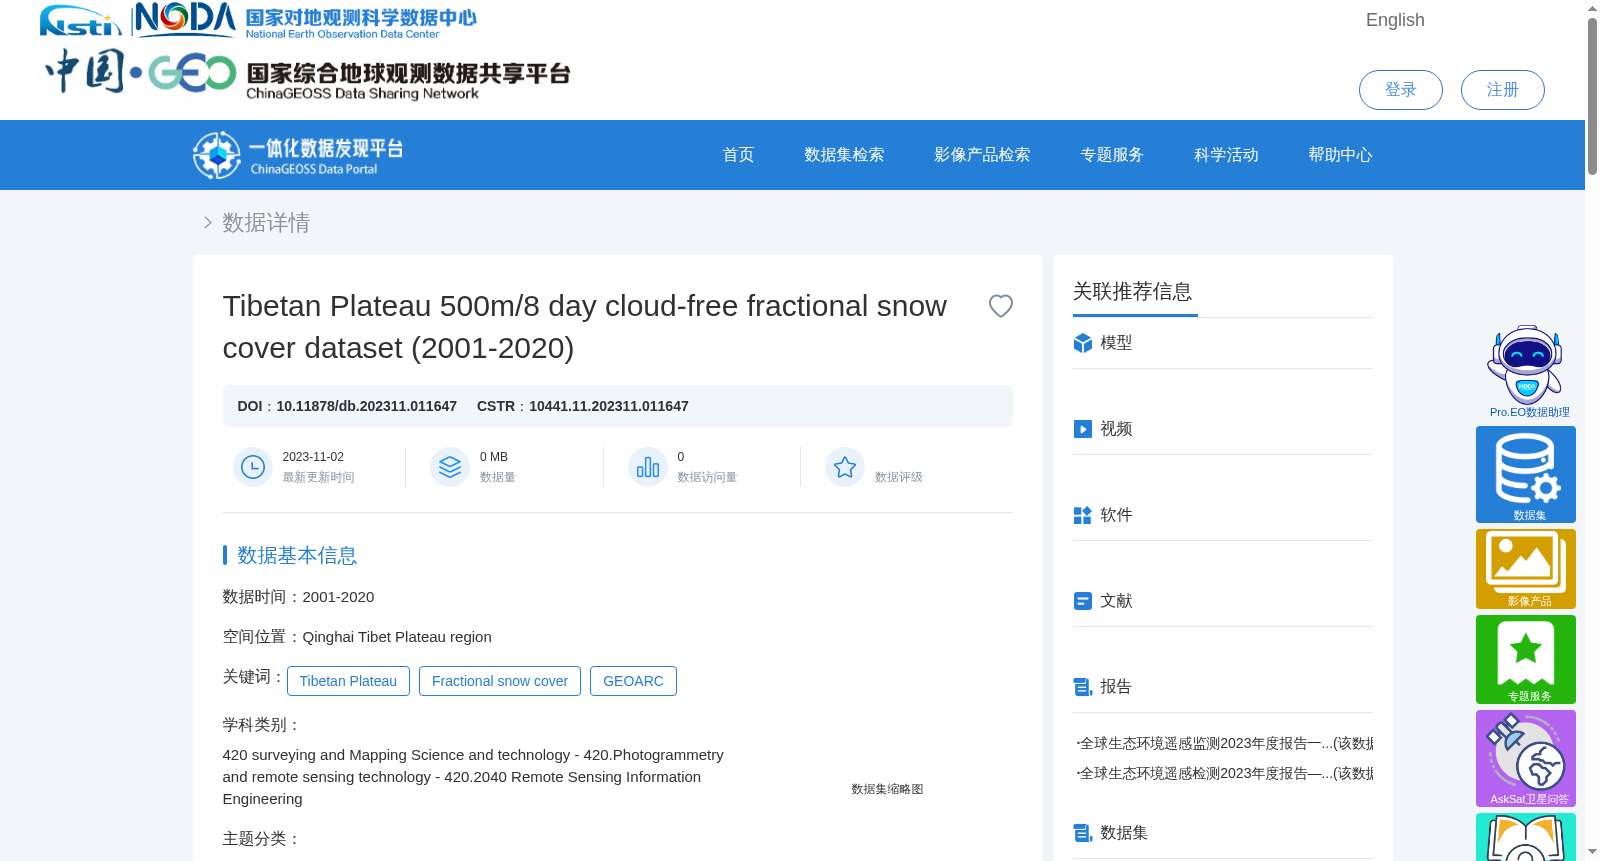Click the breadcrumb chevron before 数据详情
This screenshot has width=1600, height=861.
[207, 222]
